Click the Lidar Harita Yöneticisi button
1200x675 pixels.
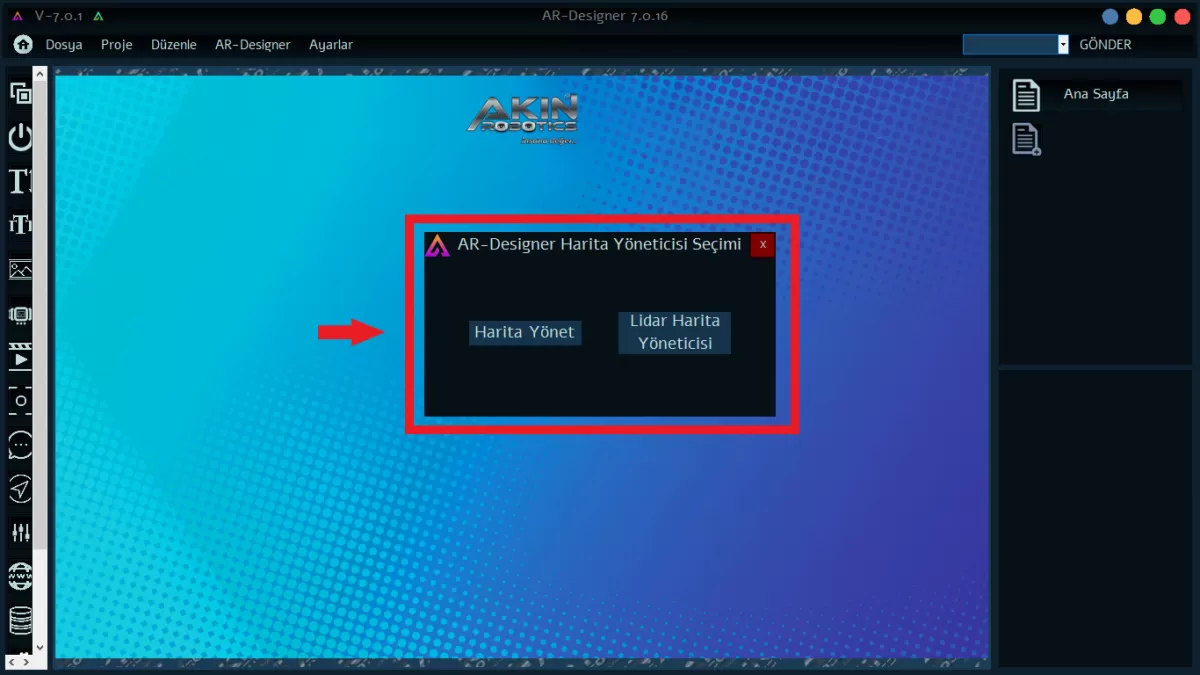[x=674, y=332]
